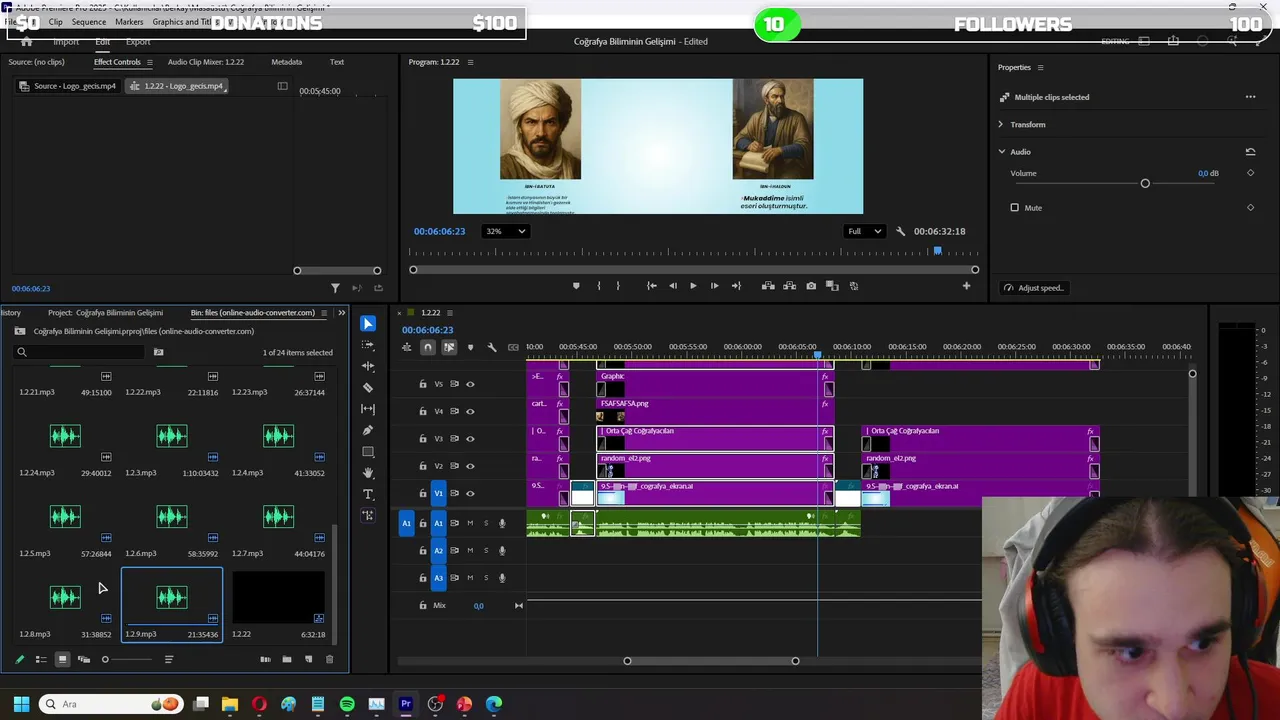Screen dimensions: 1280x720
Task: Toggle V1 track targeting
Action: tap(438, 493)
